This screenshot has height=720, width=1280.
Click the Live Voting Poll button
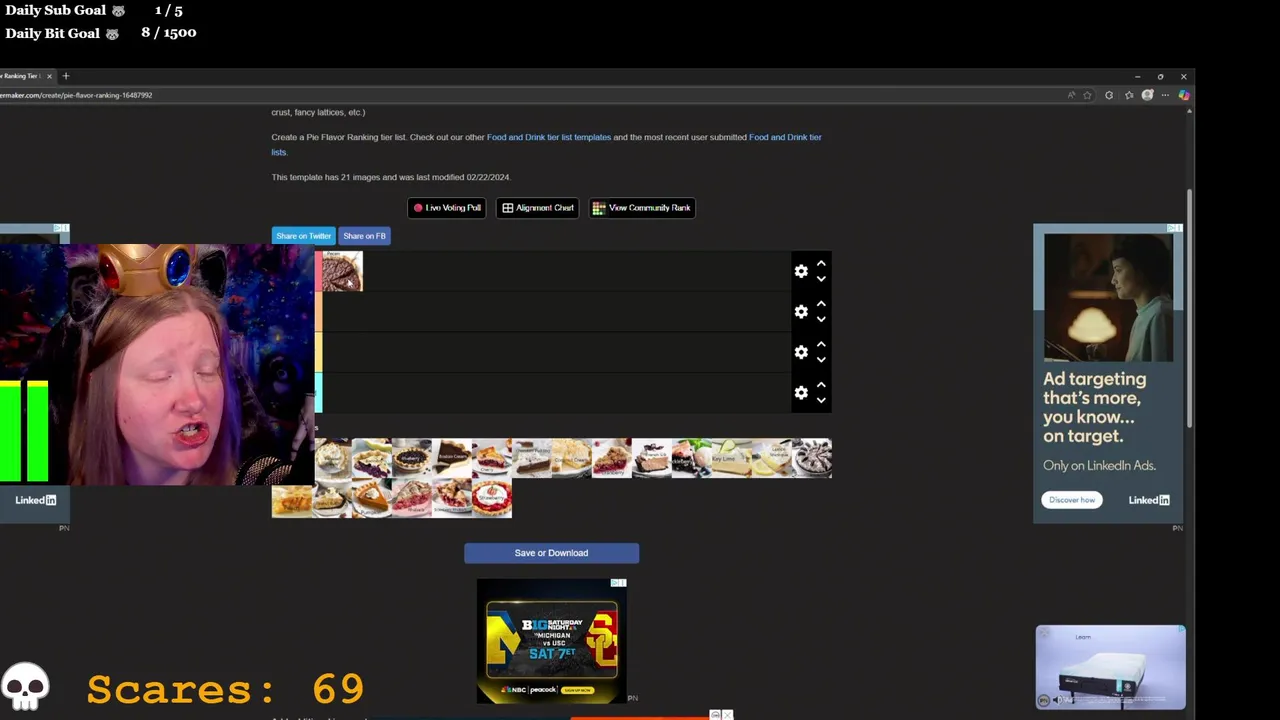click(447, 208)
